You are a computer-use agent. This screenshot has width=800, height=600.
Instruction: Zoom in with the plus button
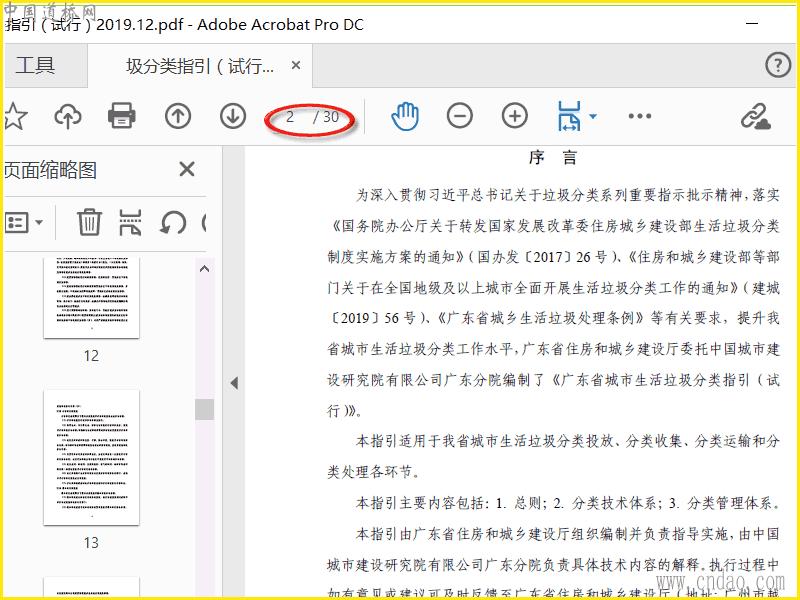pyautogui.click(x=515, y=116)
